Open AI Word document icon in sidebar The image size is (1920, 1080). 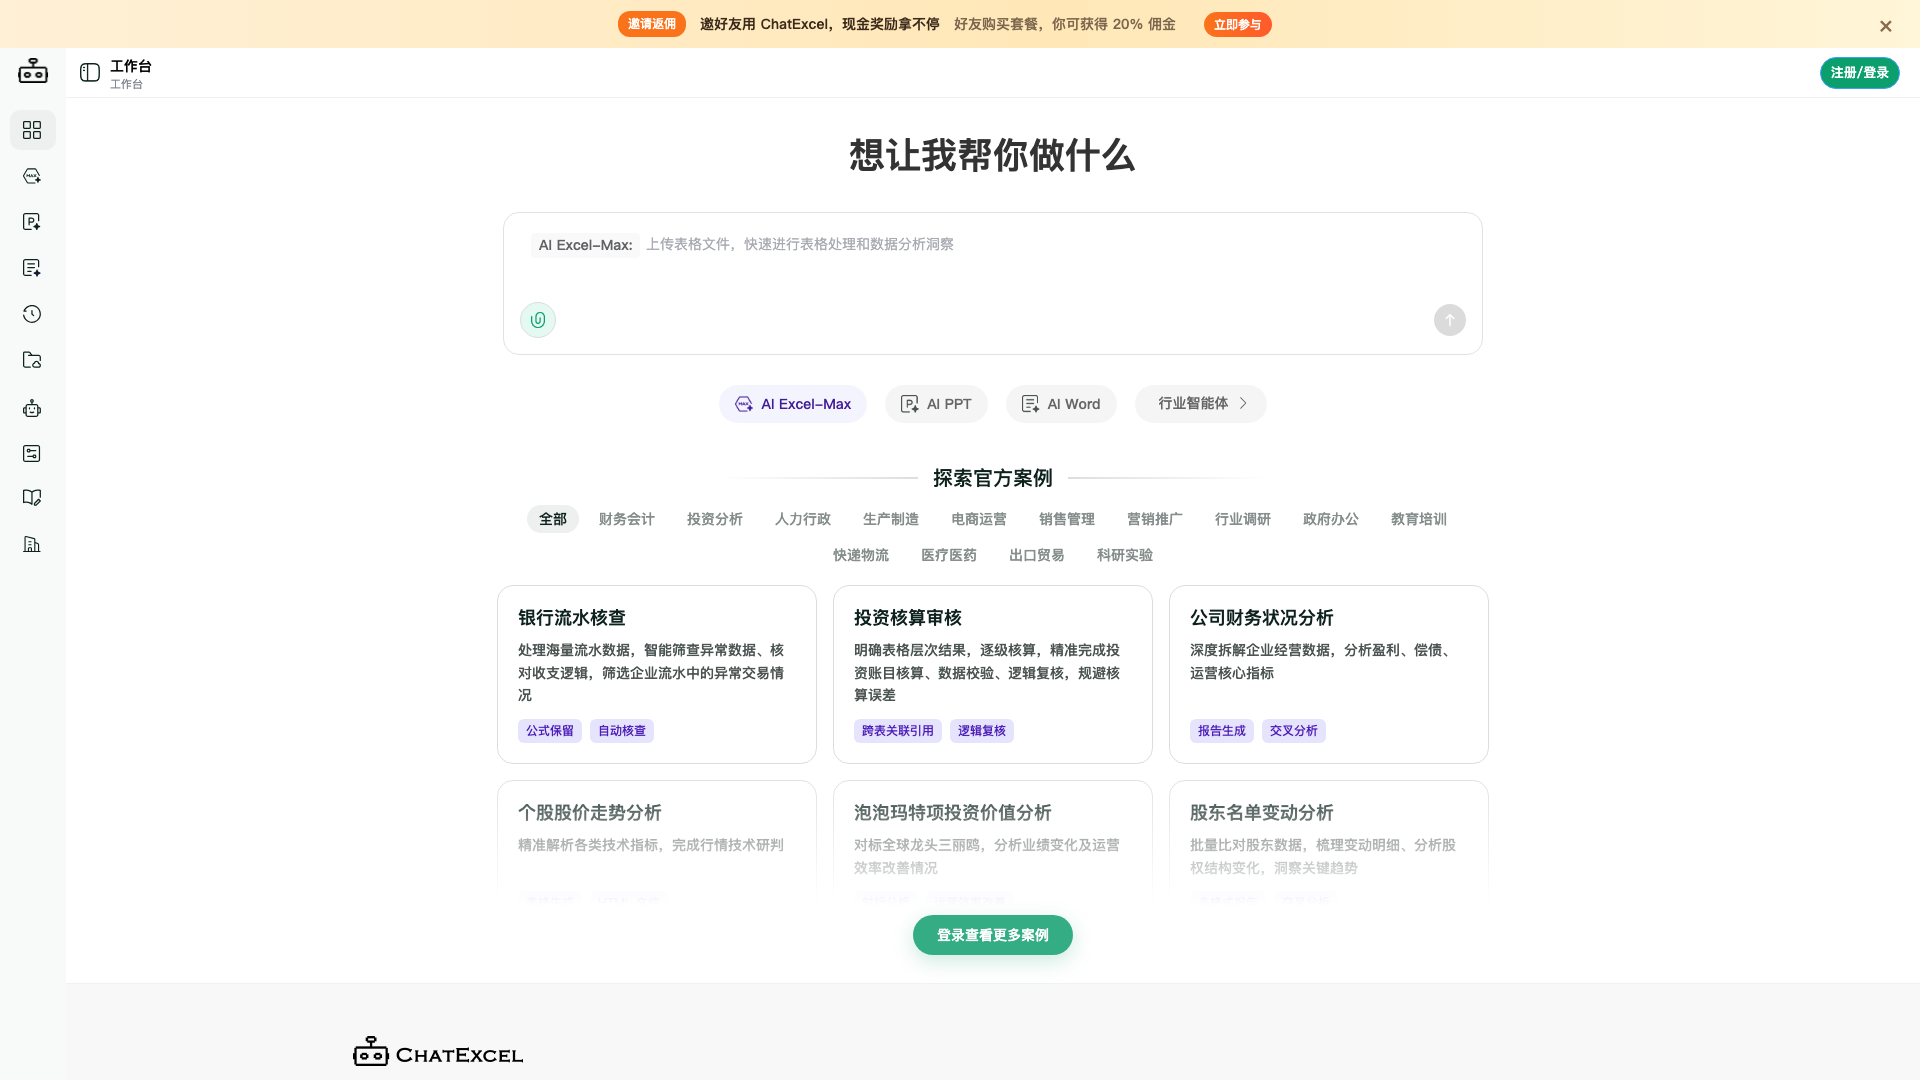click(x=32, y=268)
